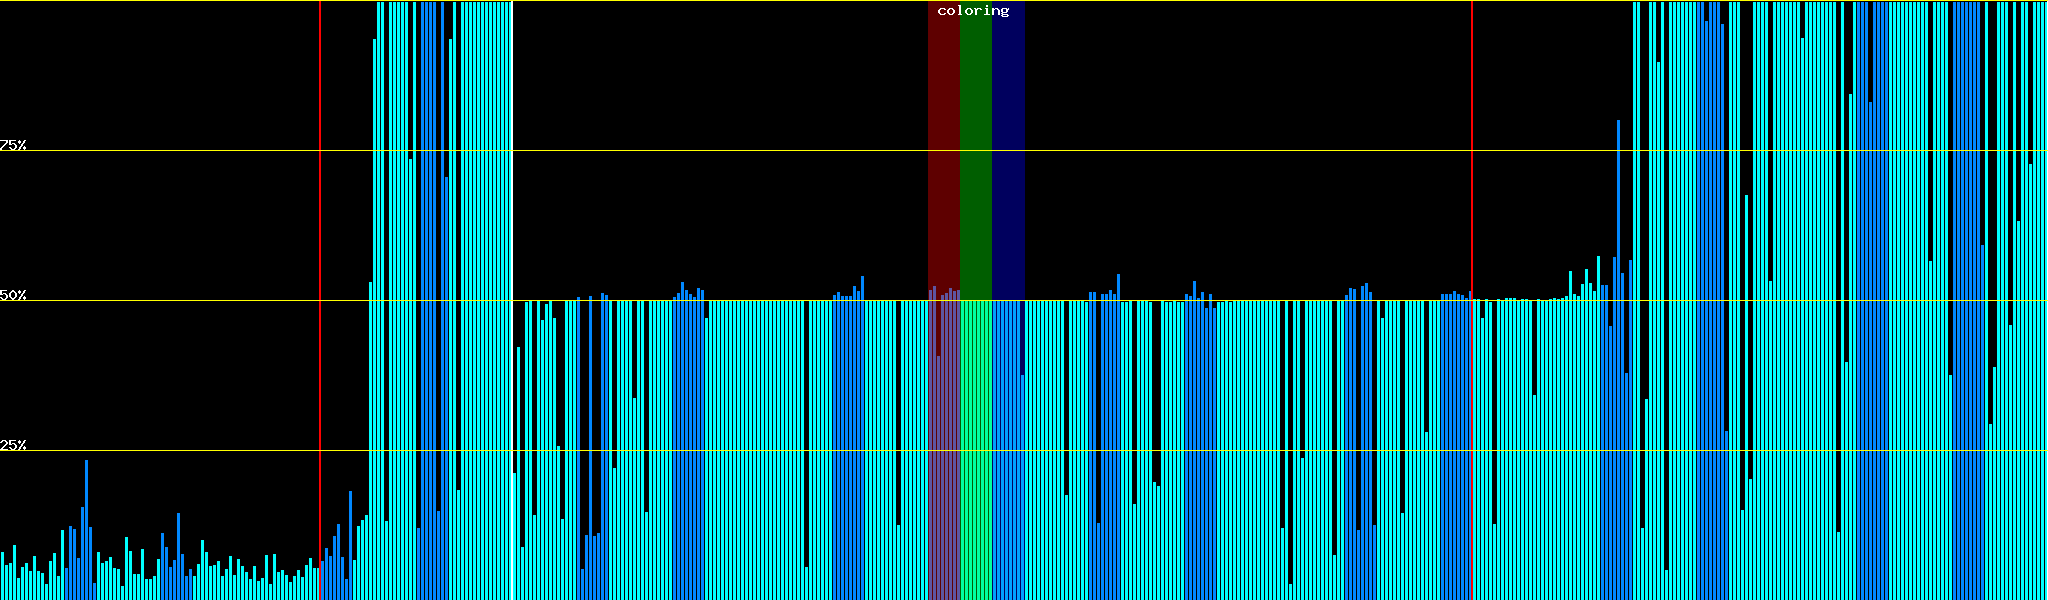The height and width of the screenshot is (600, 2048).
Task: Click the 25% axis label
Action: pyautogui.click(x=14, y=445)
